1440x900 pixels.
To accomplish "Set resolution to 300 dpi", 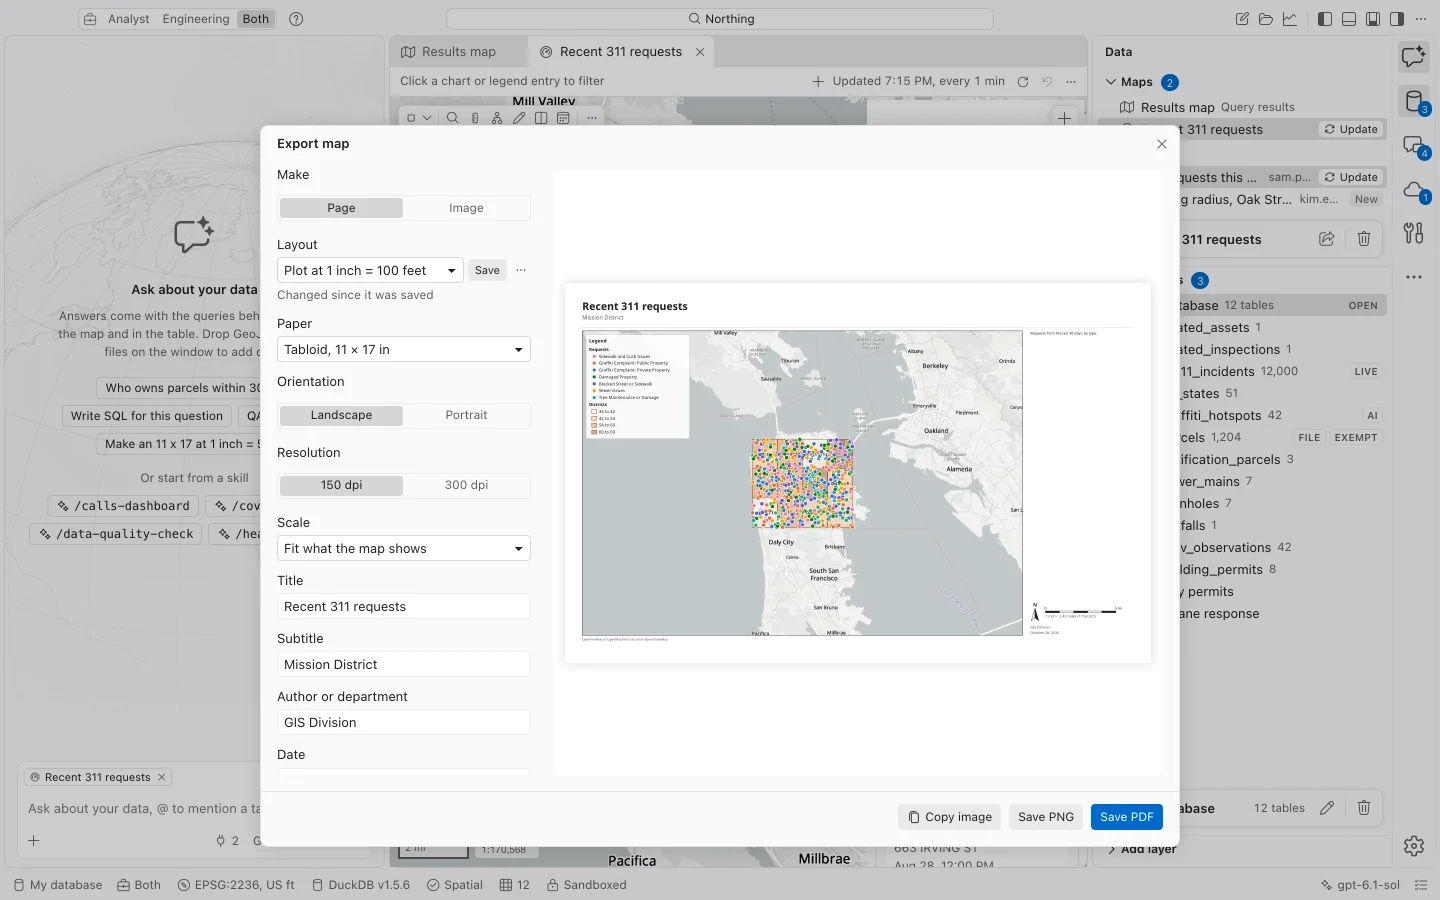I will [466, 485].
